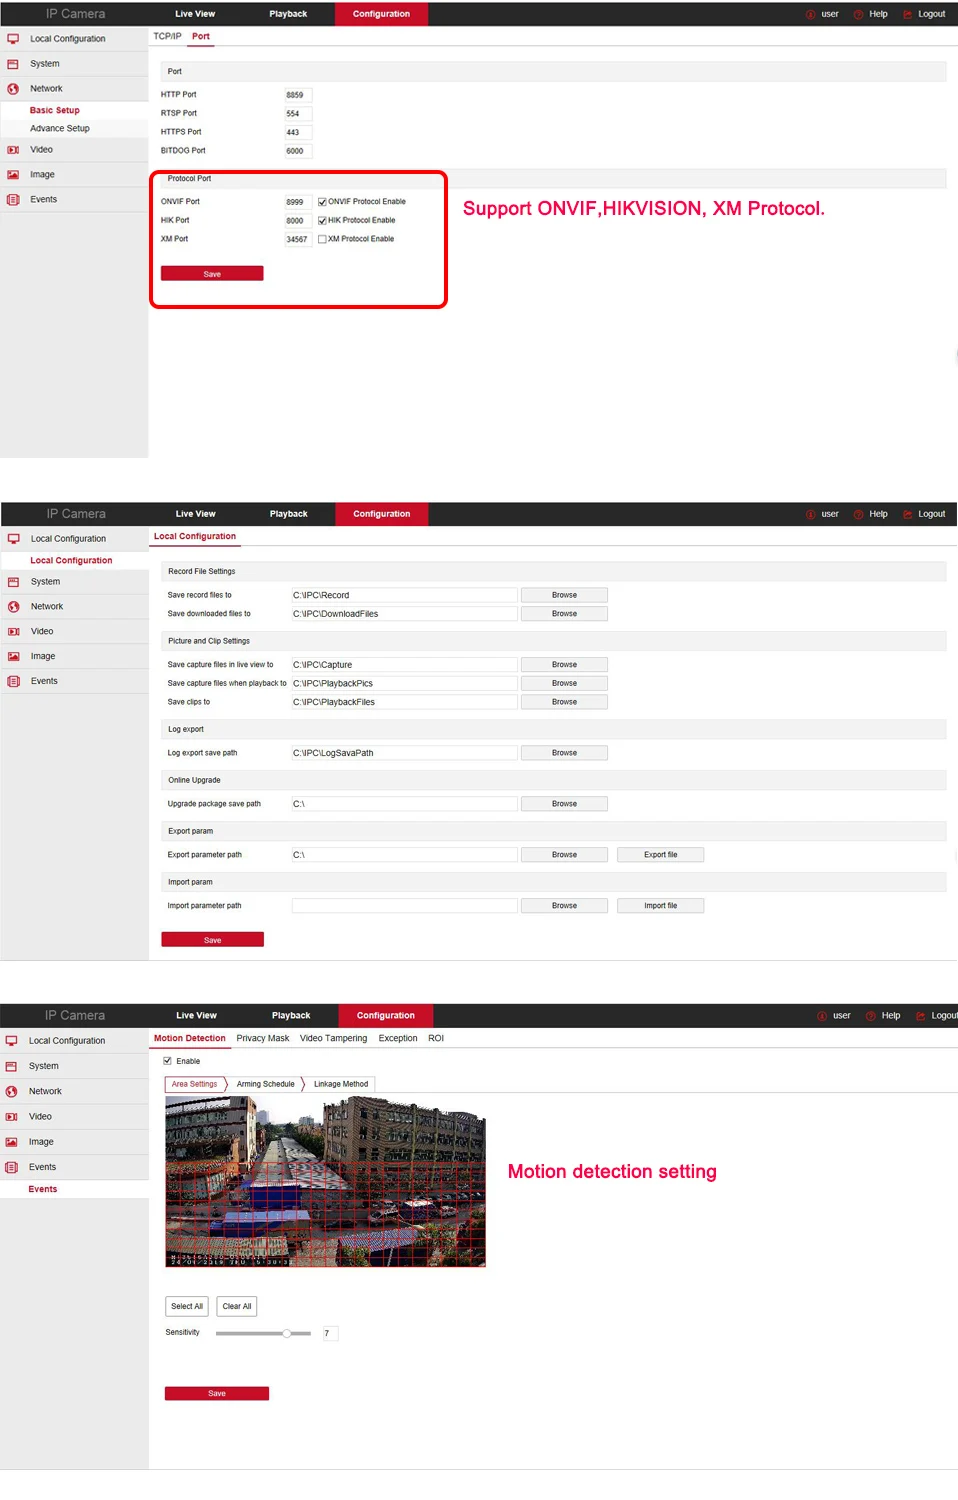Image resolution: width=958 pixels, height=1500 pixels.
Task: Click System icon in Port page sidebar
Action: click(x=13, y=64)
